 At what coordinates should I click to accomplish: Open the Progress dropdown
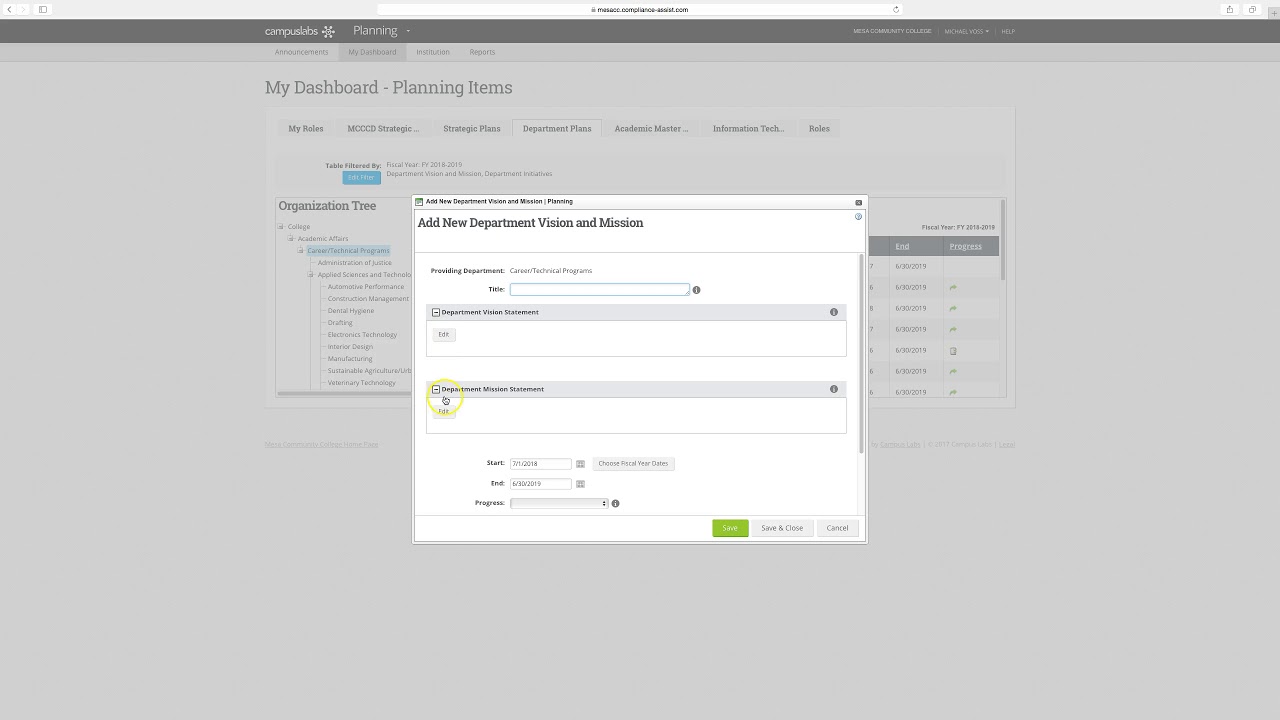(559, 503)
